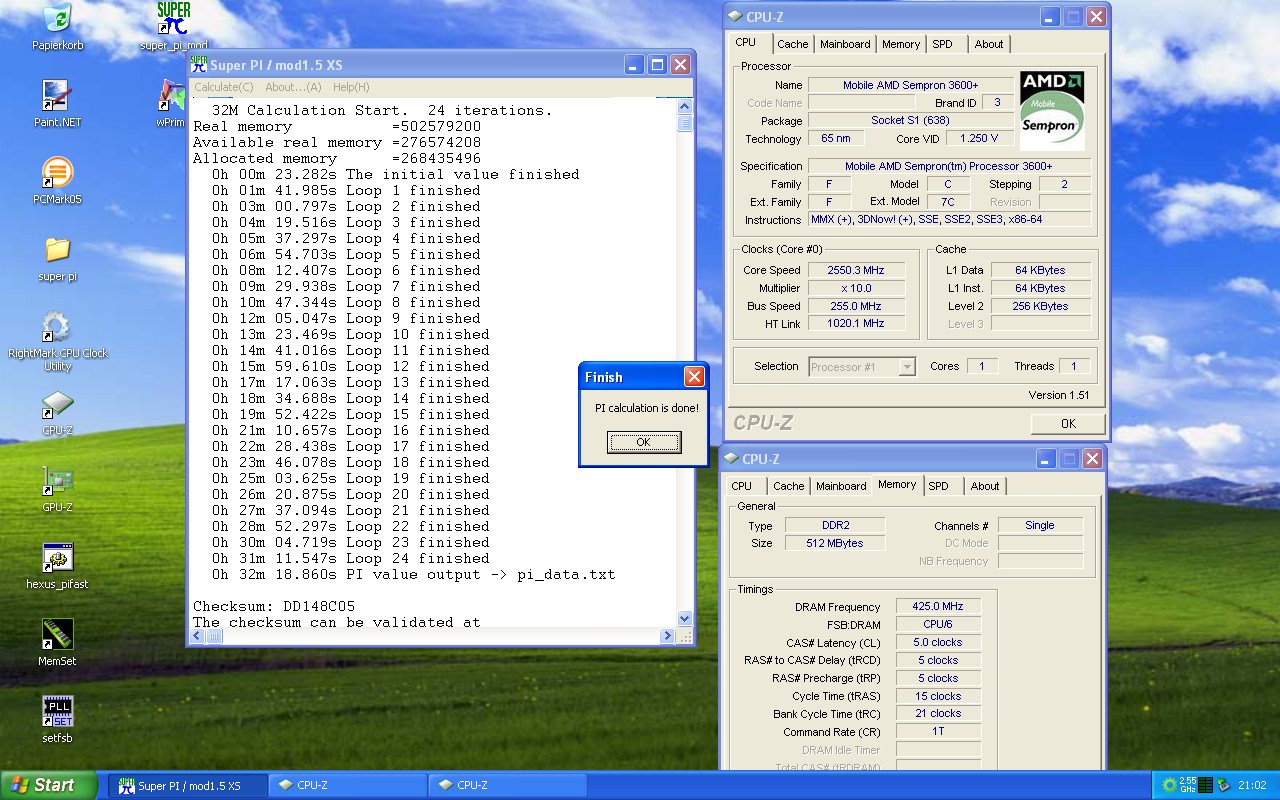Open the Windows Start menu
Image resolution: width=1280 pixels, height=800 pixels.
pos(49,785)
